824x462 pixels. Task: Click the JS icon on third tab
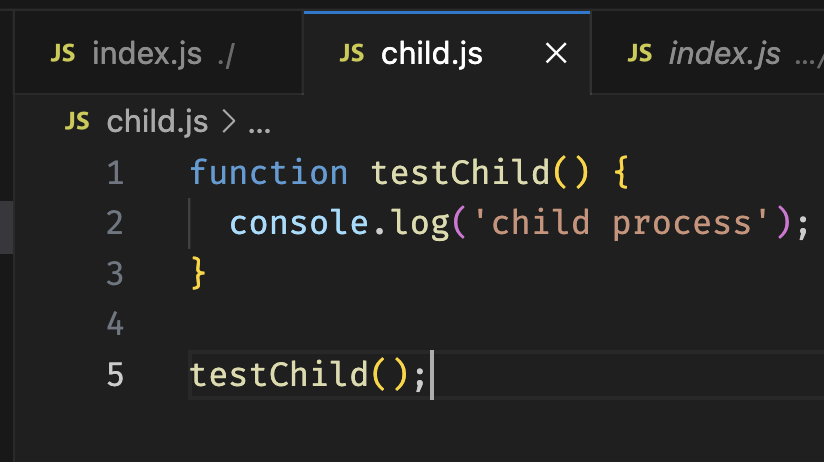(x=640, y=54)
